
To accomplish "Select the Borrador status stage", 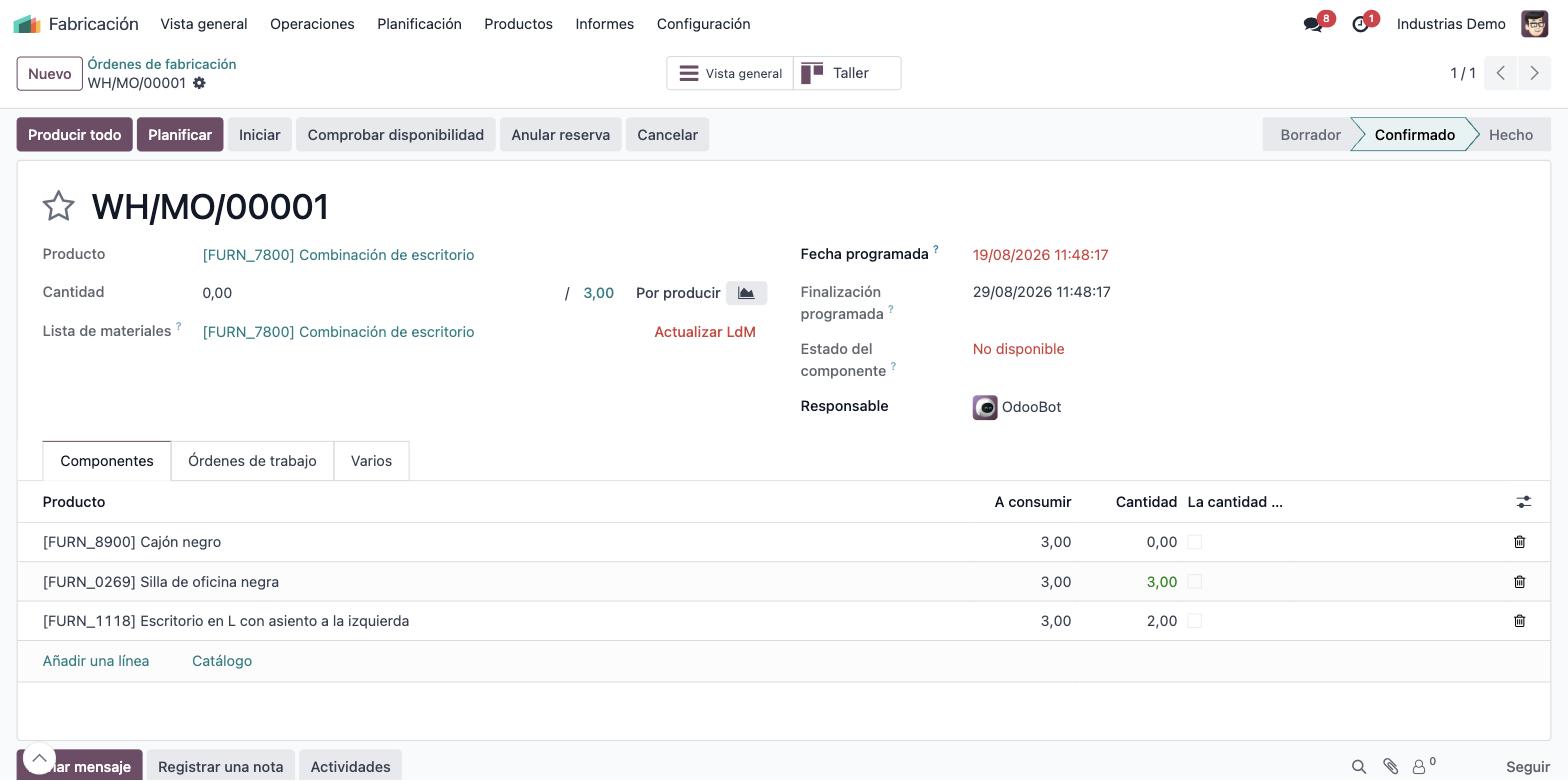I will click(1310, 135).
